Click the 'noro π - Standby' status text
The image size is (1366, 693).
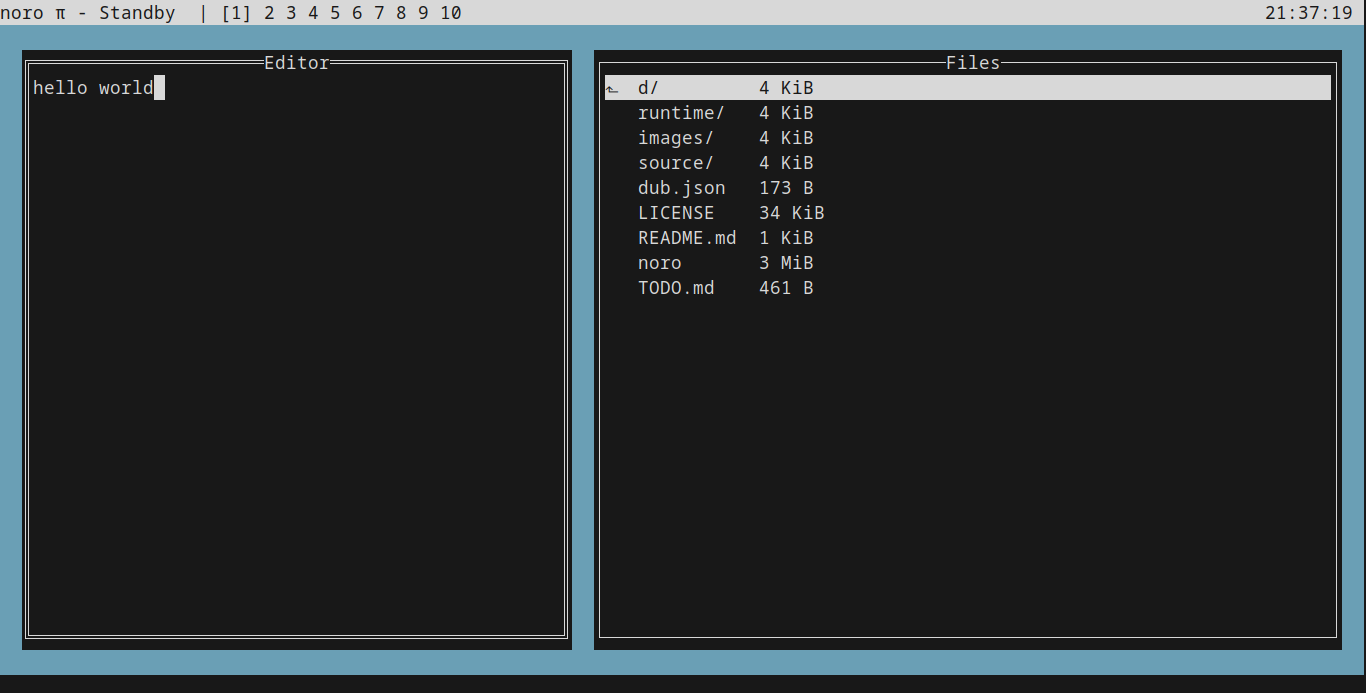coord(88,13)
